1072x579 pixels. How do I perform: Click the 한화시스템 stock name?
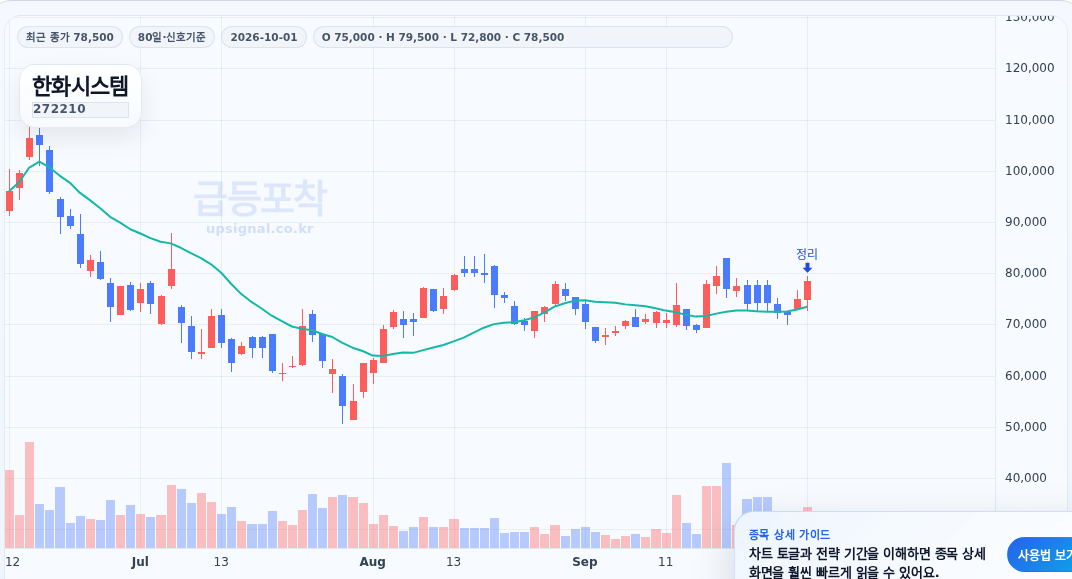pyautogui.click(x=80, y=86)
